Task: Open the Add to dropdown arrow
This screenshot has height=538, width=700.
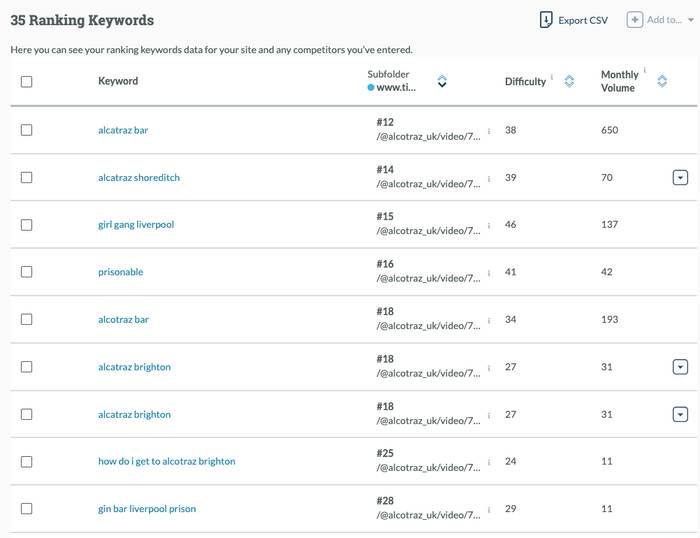Action: click(x=691, y=20)
